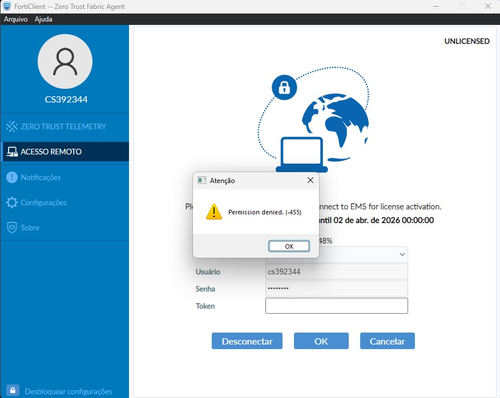500x398 pixels.
Task: Focus the Usuário field cs392344
Action: [336, 272]
